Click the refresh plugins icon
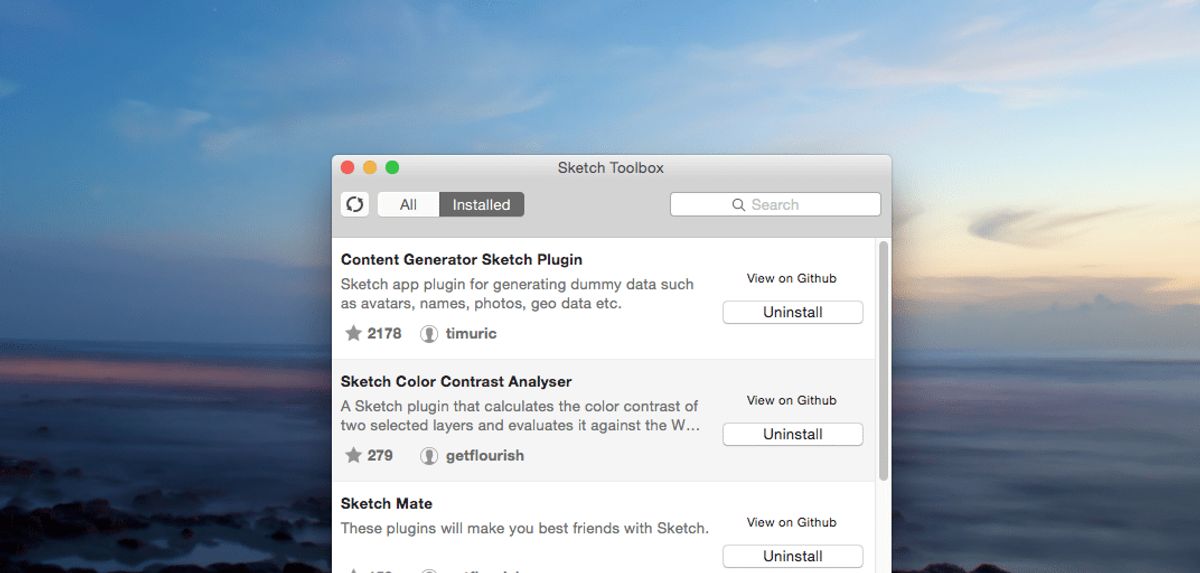This screenshot has height=573, width=1200. 354,204
